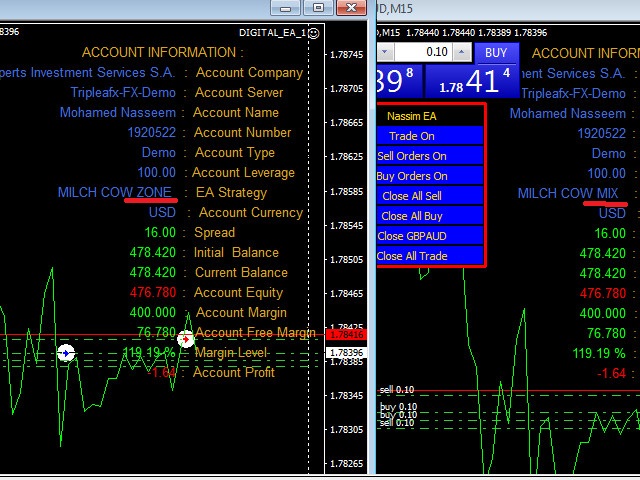Image resolution: width=640 pixels, height=480 pixels.
Task: Click Current Balance label
Action: click(241, 273)
